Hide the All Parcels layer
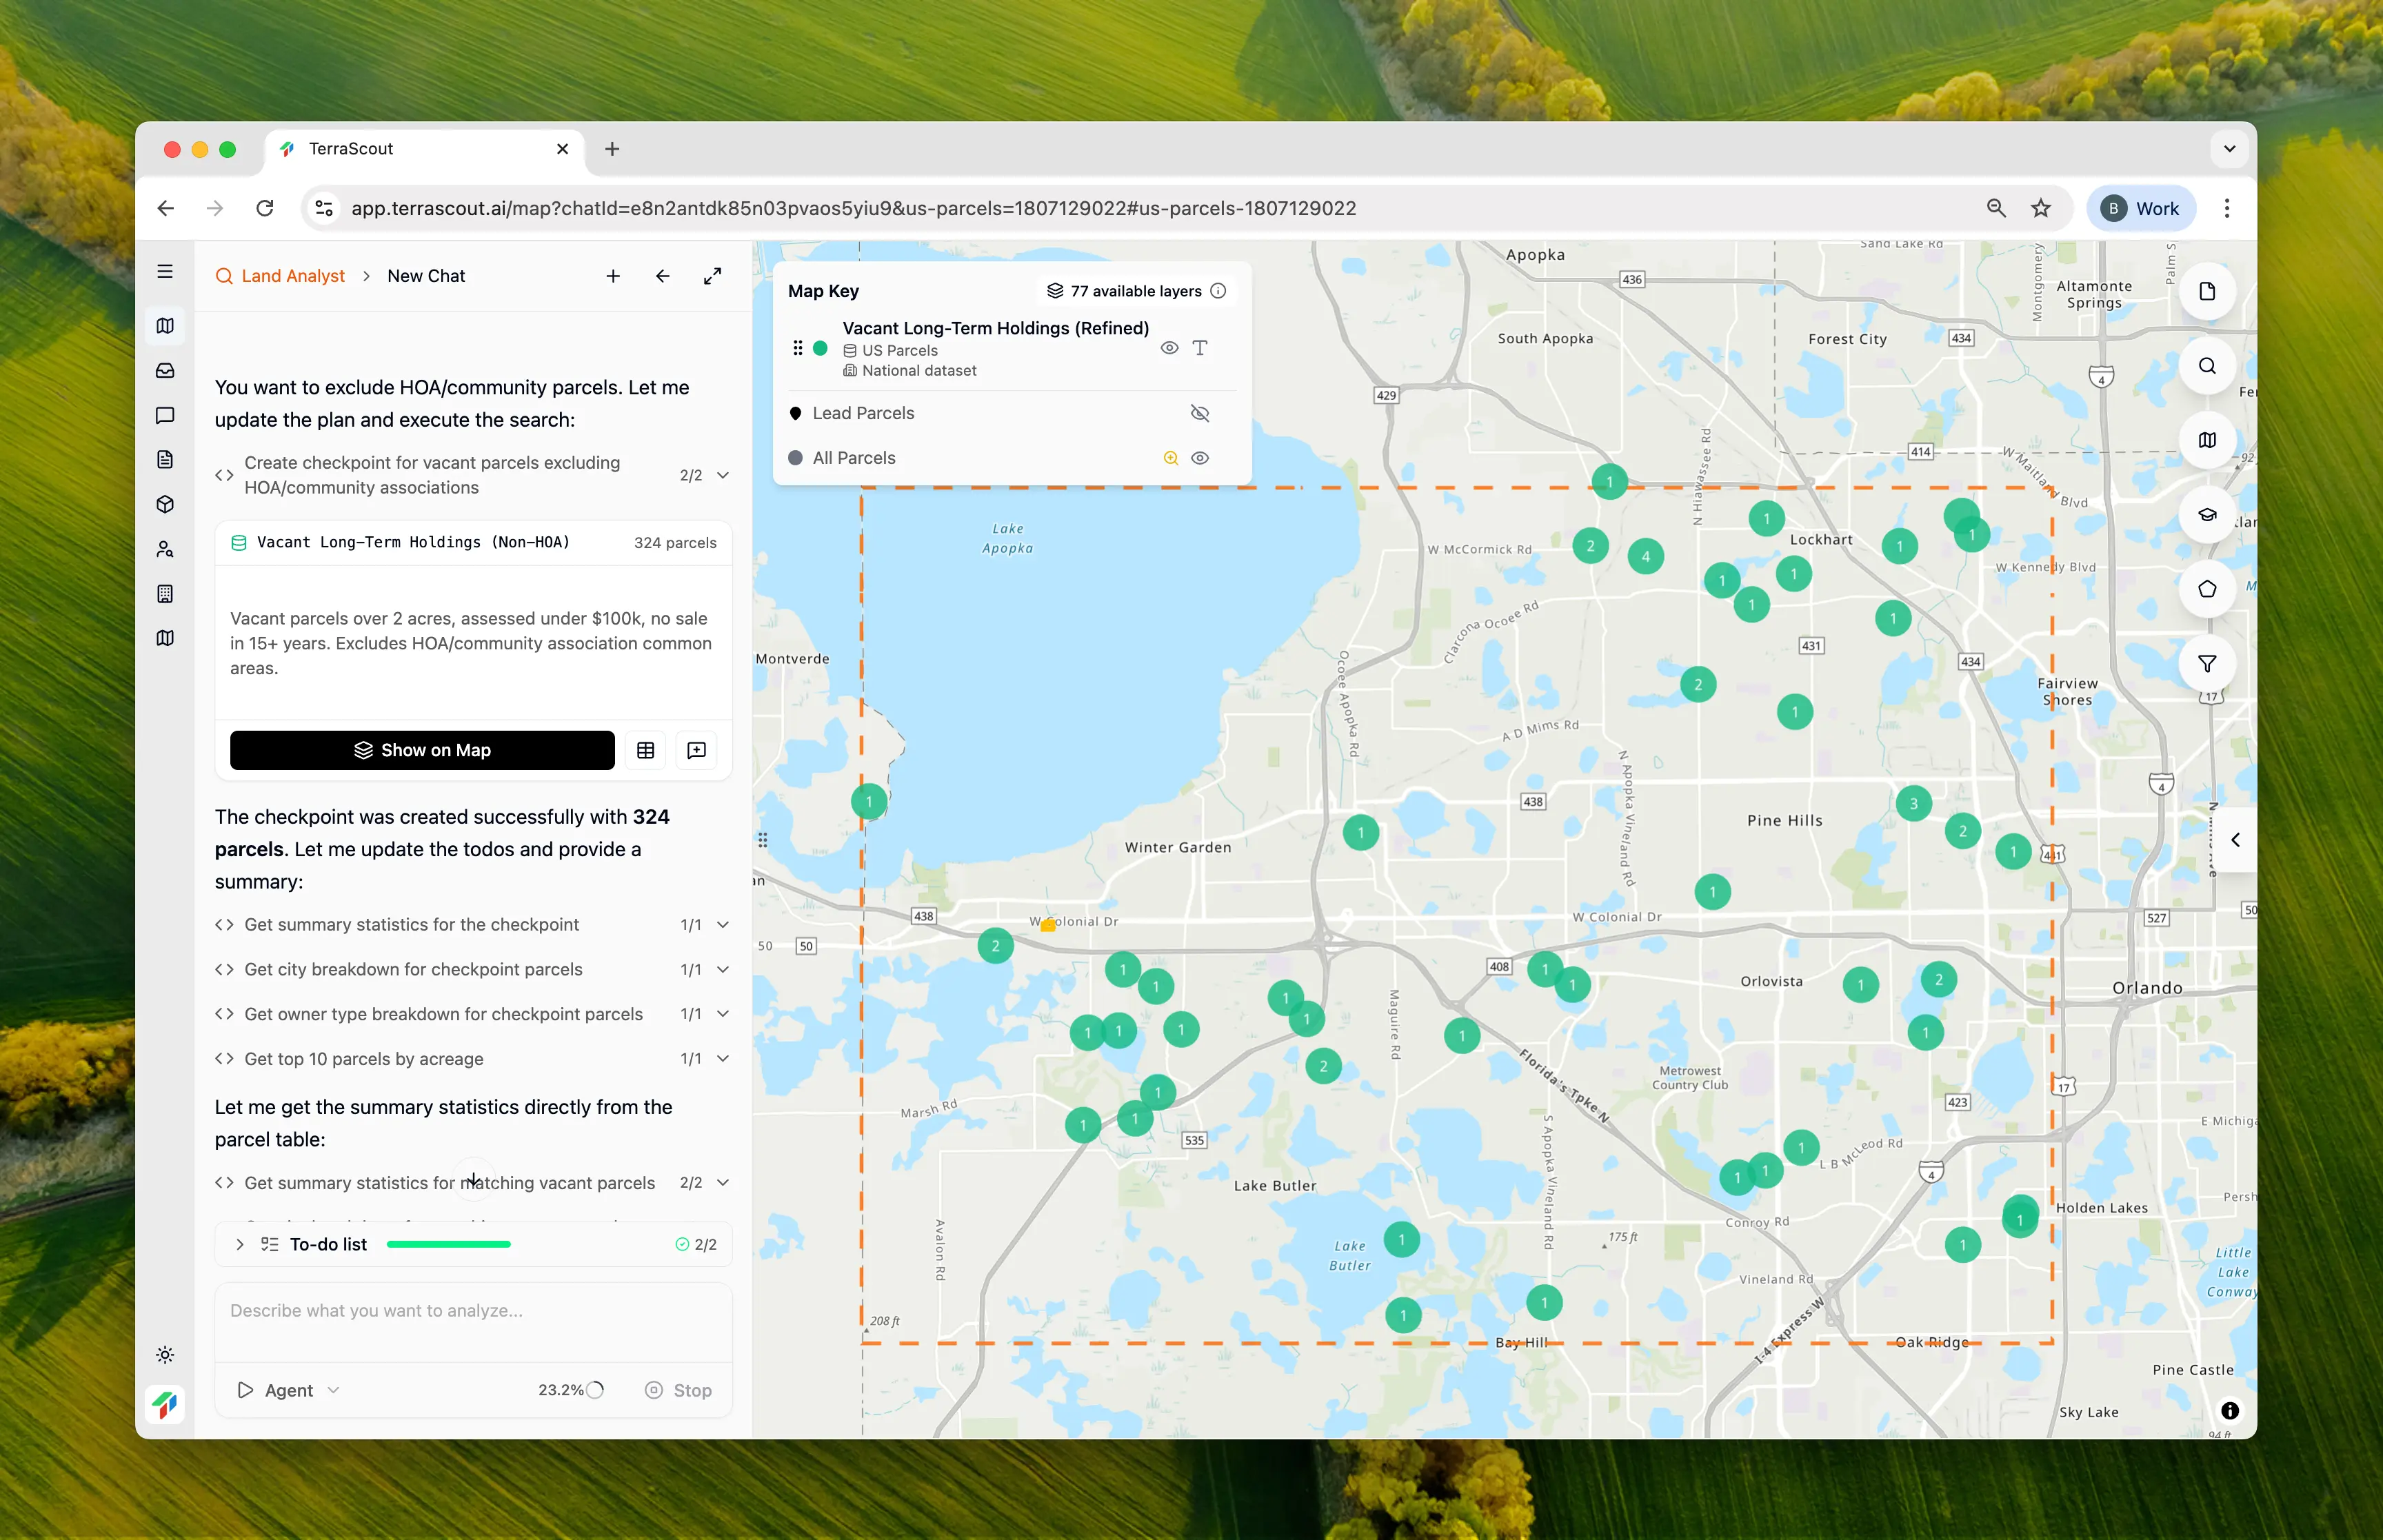The image size is (2383, 1540). tap(1200, 458)
